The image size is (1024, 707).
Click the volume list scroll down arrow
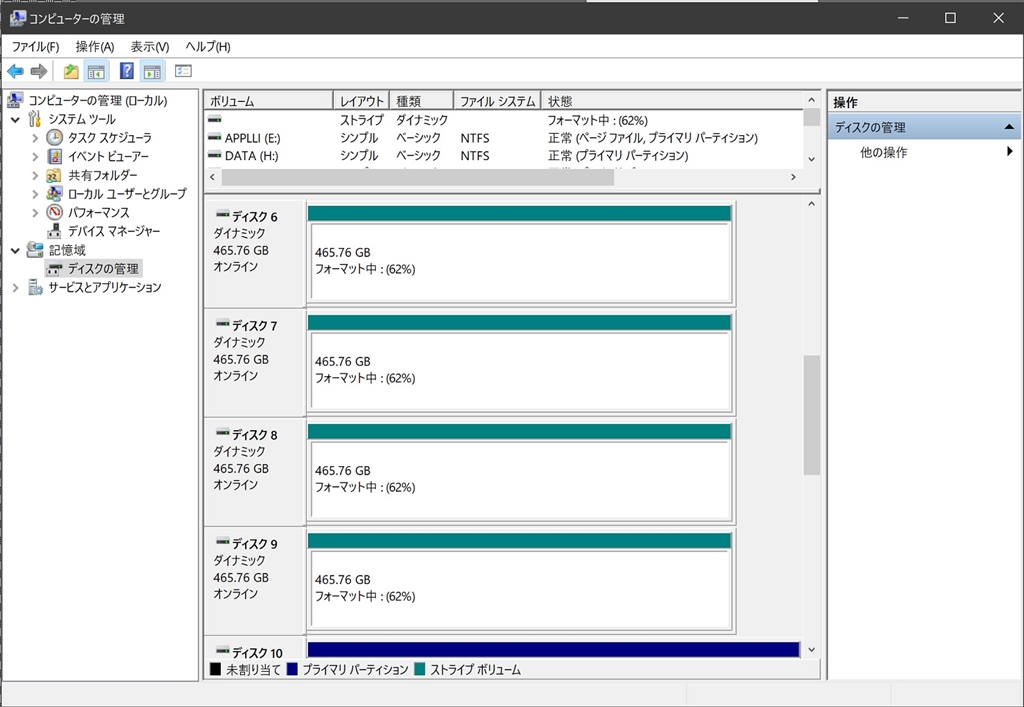click(x=811, y=159)
